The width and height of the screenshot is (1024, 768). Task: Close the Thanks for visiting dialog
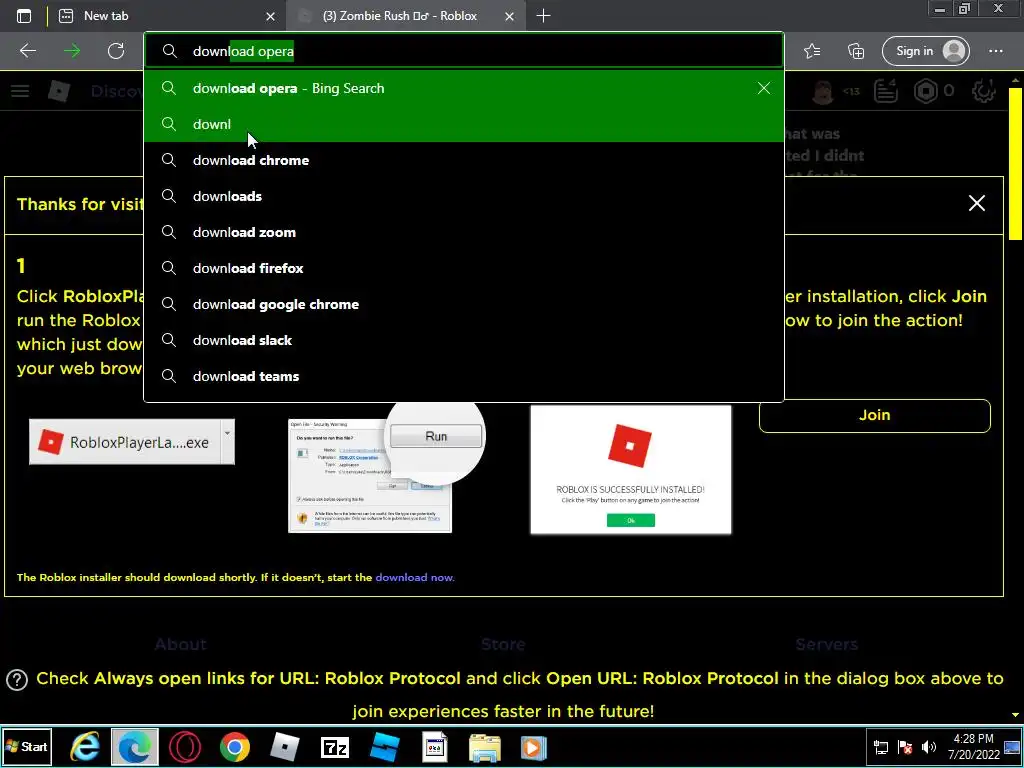coord(976,203)
